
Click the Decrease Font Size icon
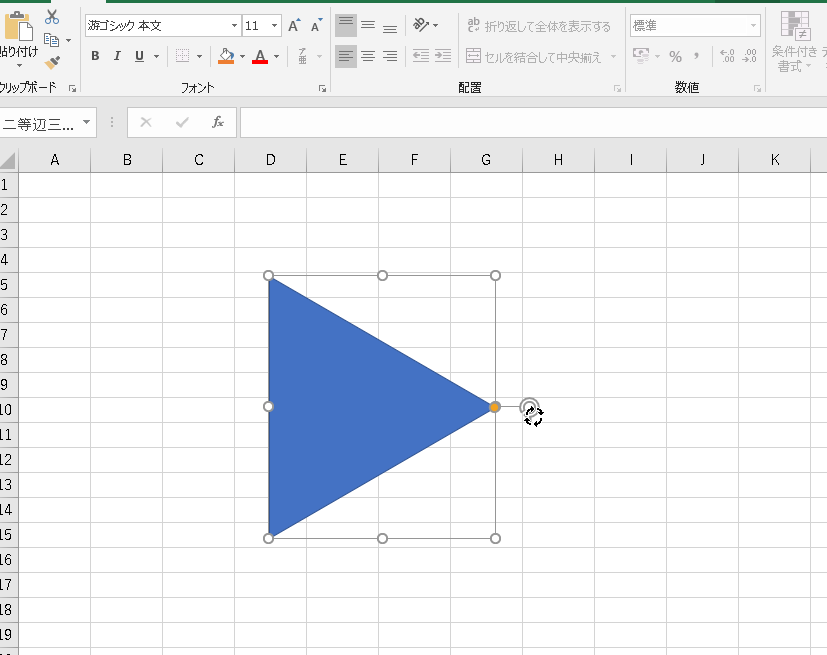pos(316,26)
